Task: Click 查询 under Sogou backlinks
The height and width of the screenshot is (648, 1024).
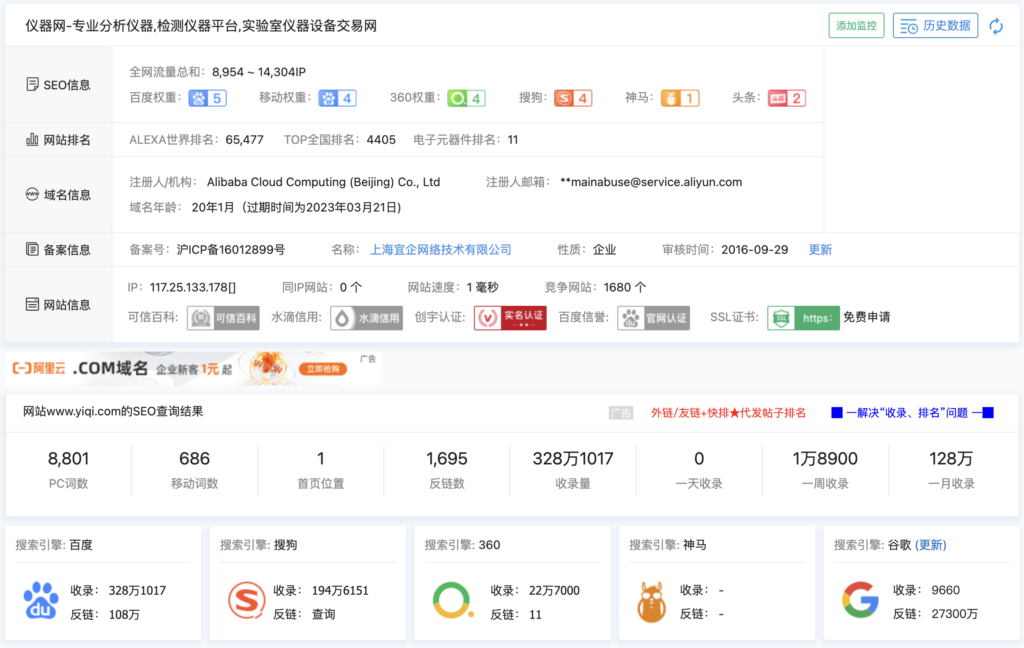Action: (323, 614)
